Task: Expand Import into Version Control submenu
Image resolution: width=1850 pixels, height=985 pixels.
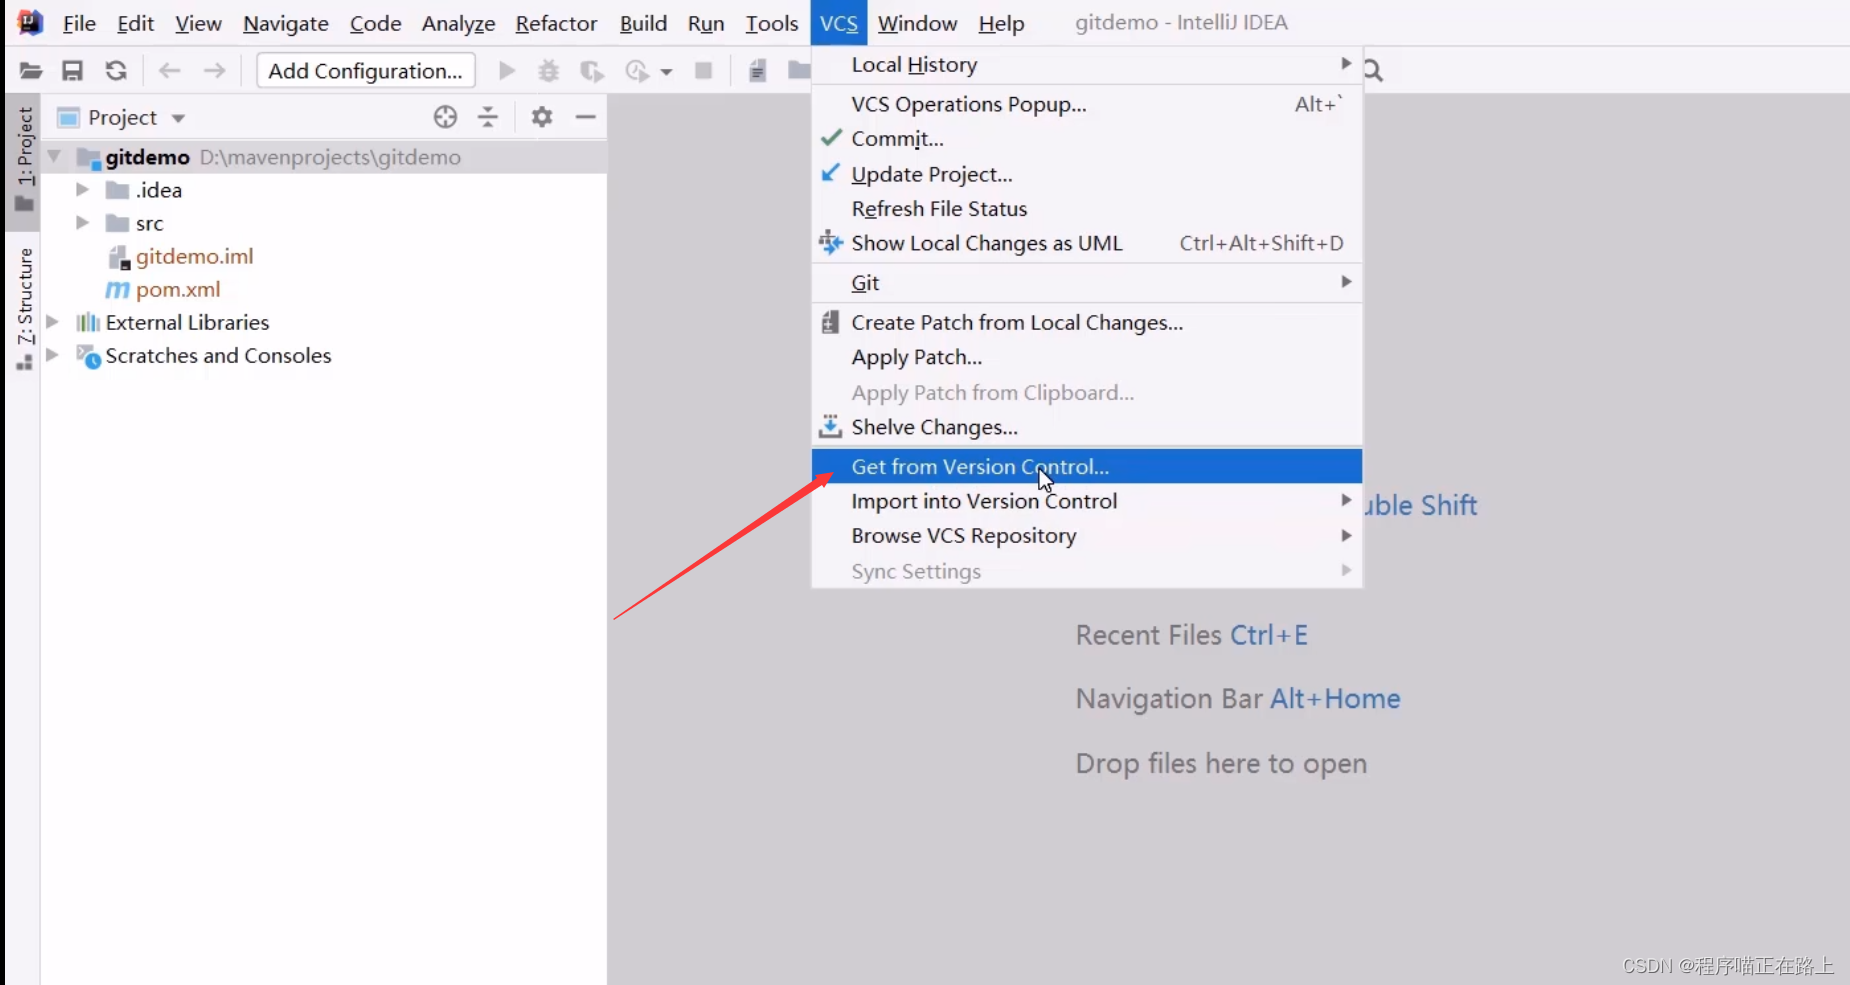Action: 1087,501
